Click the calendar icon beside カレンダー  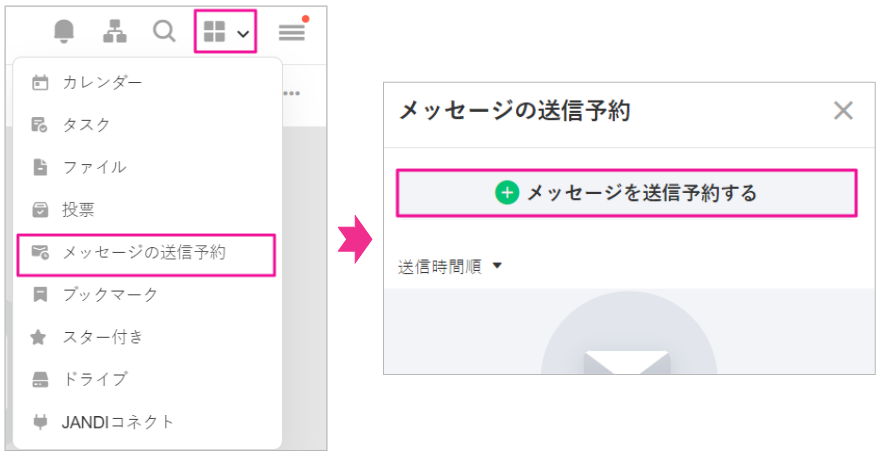point(40,82)
